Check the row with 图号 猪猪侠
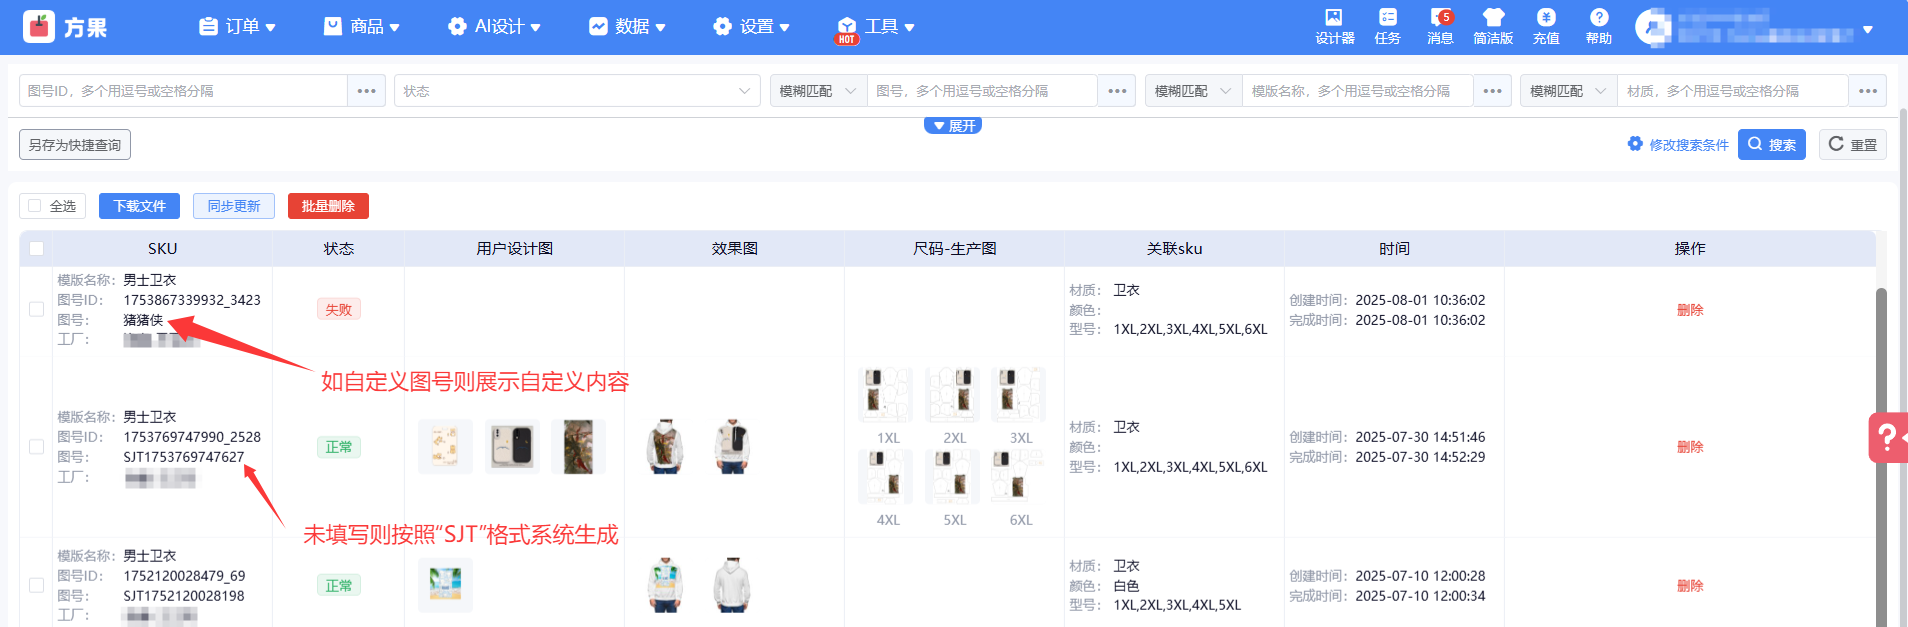 [37, 310]
